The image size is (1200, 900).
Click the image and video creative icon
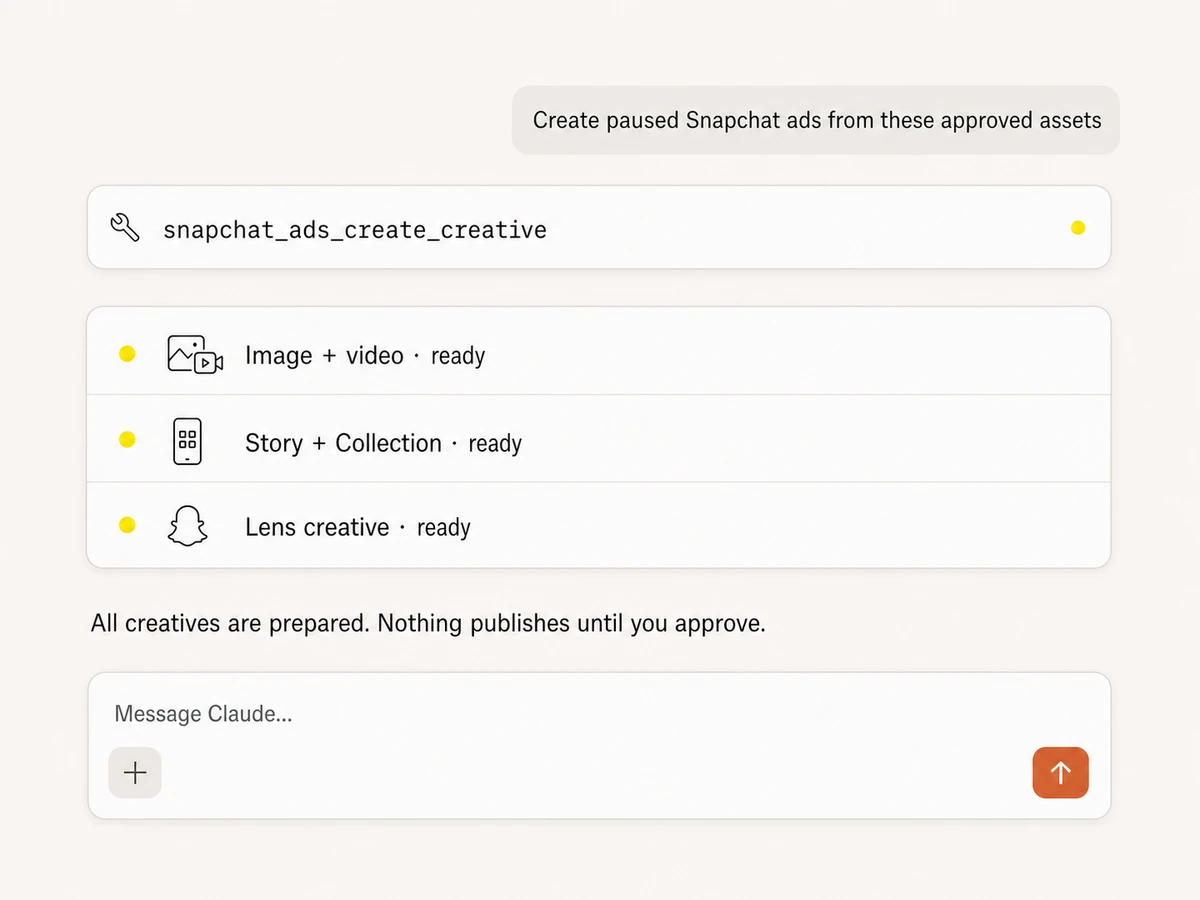pos(195,355)
